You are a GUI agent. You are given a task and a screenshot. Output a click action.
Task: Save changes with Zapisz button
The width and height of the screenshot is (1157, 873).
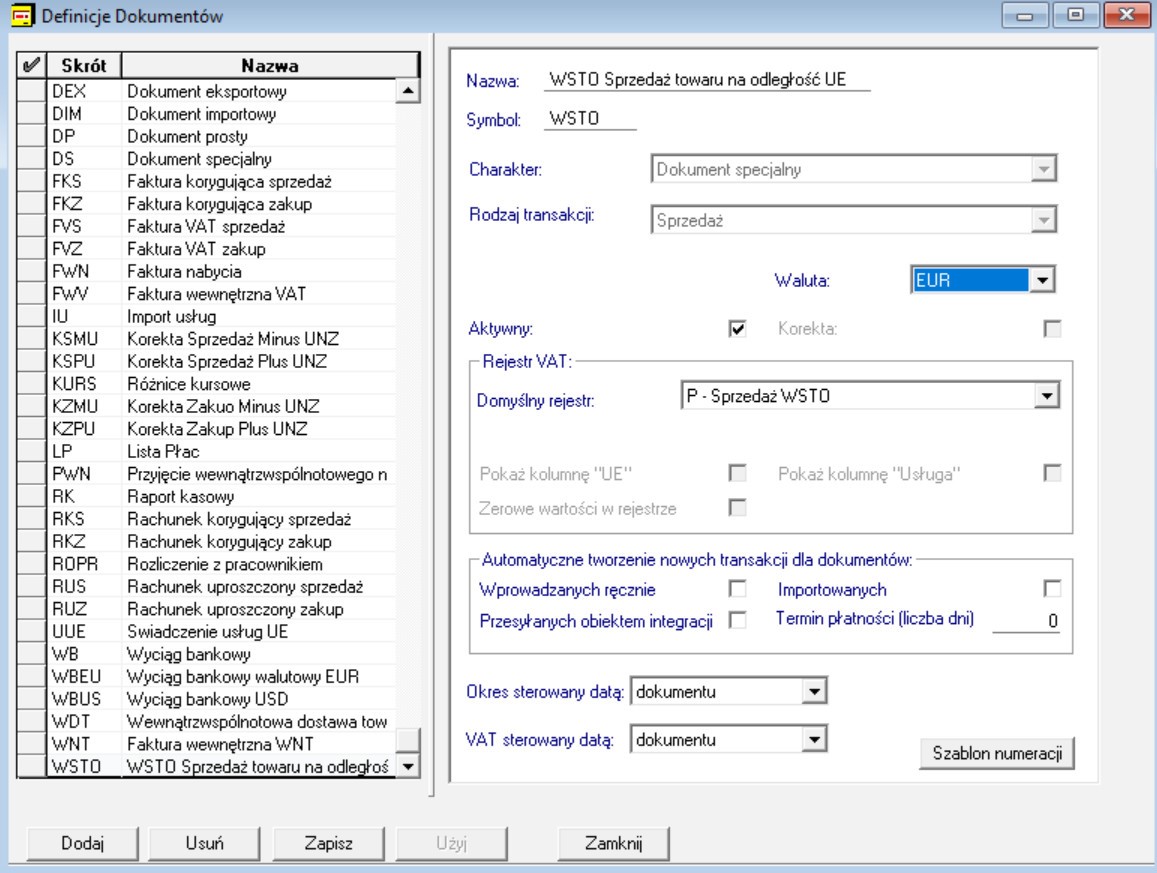[328, 843]
